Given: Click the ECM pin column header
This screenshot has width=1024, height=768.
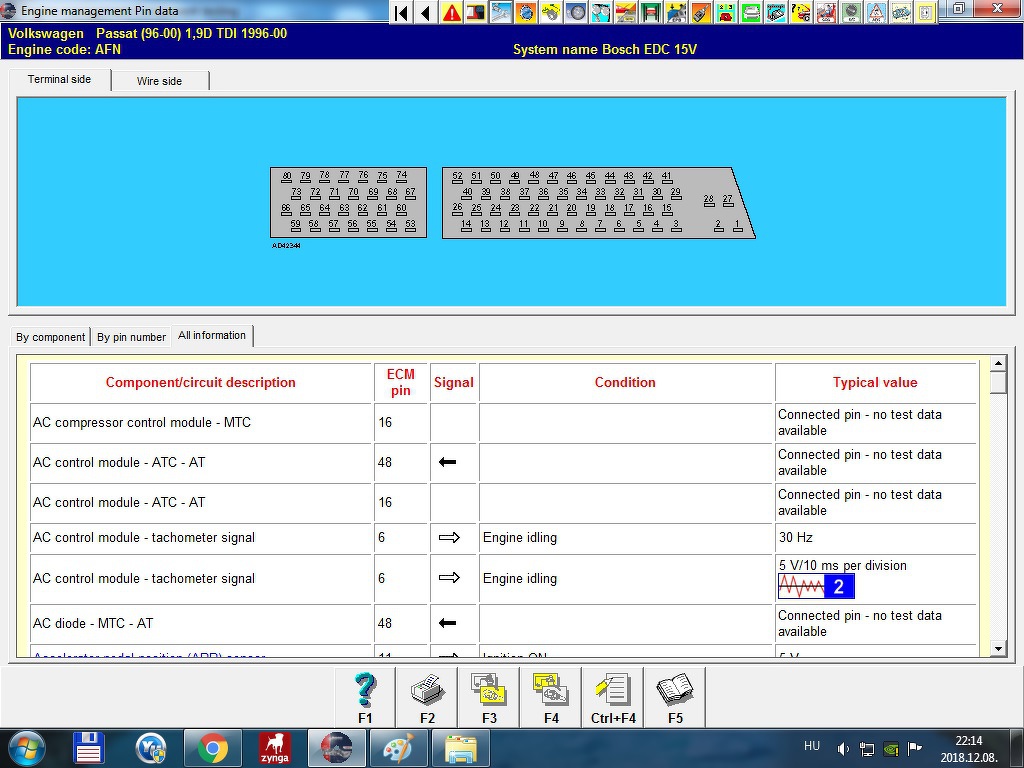Looking at the screenshot, I should coord(400,383).
